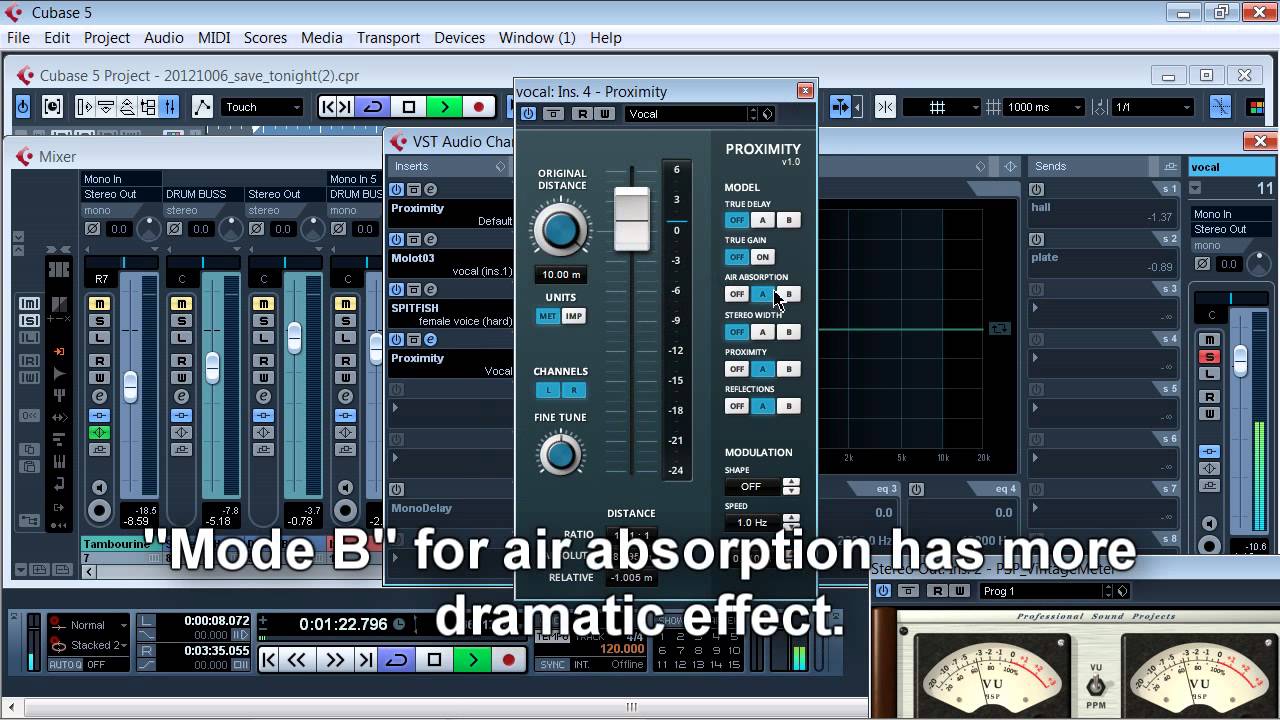The width and height of the screenshot is (1280, 720).
Task: Set True Delay to B
Action: pyautogui.click(x=788, y=220)
